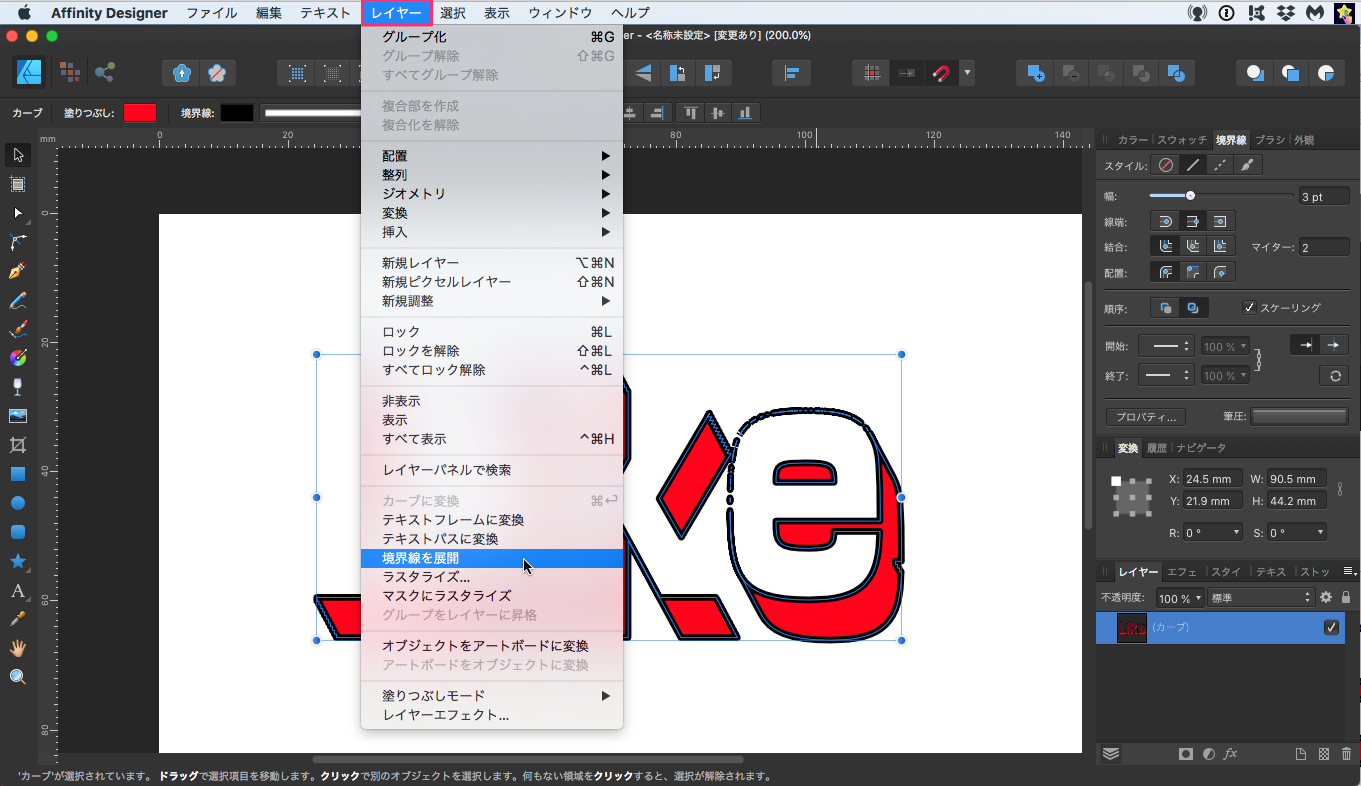The width and height of the screenshot is (1361, 786).
Task: Open the 配置 submenu
Action: [x=491, y=156]
